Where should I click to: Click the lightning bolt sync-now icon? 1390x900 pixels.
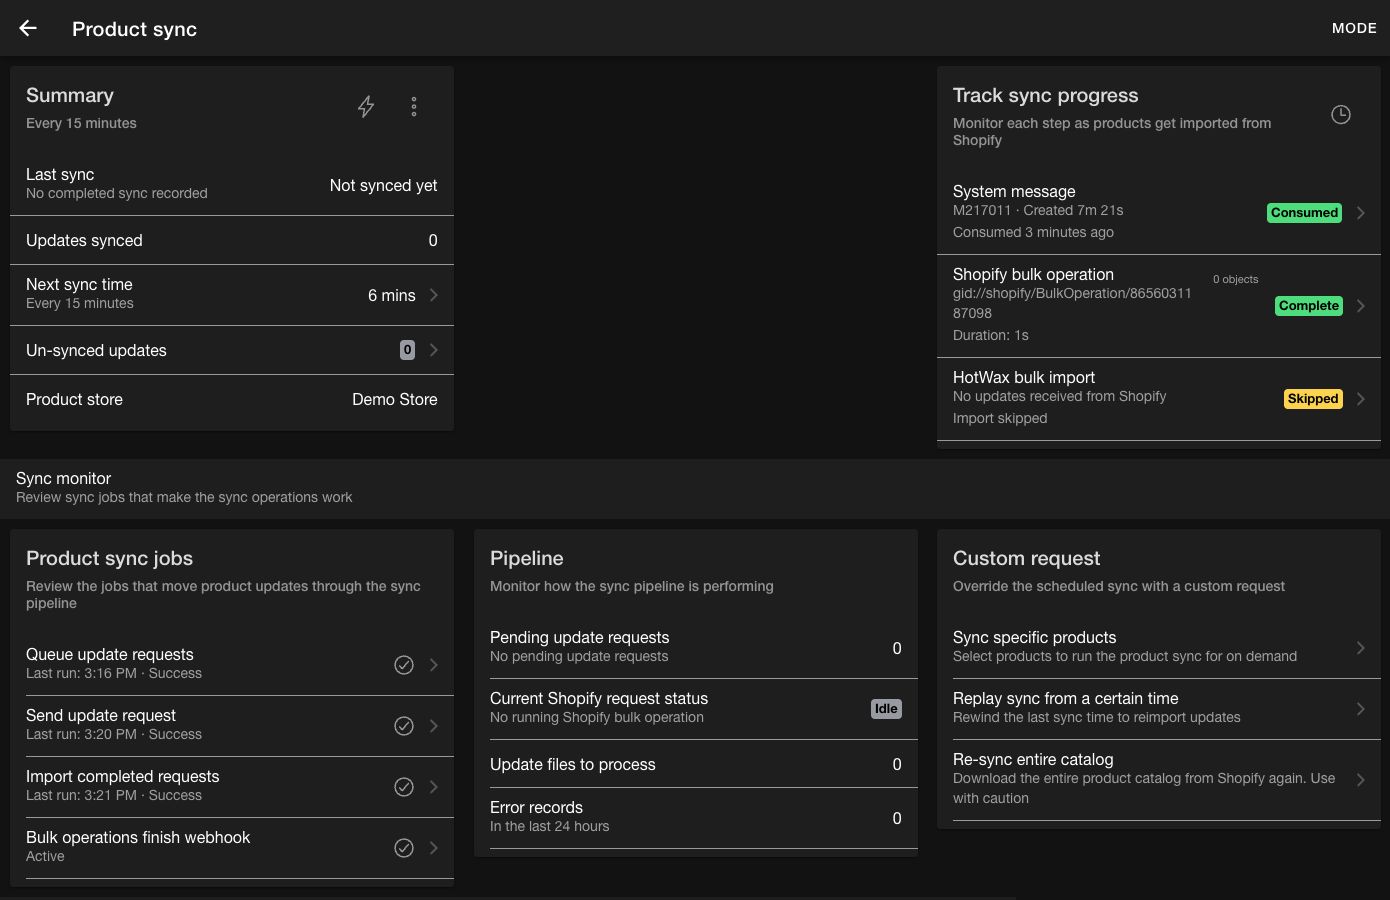tap(366, 107)
